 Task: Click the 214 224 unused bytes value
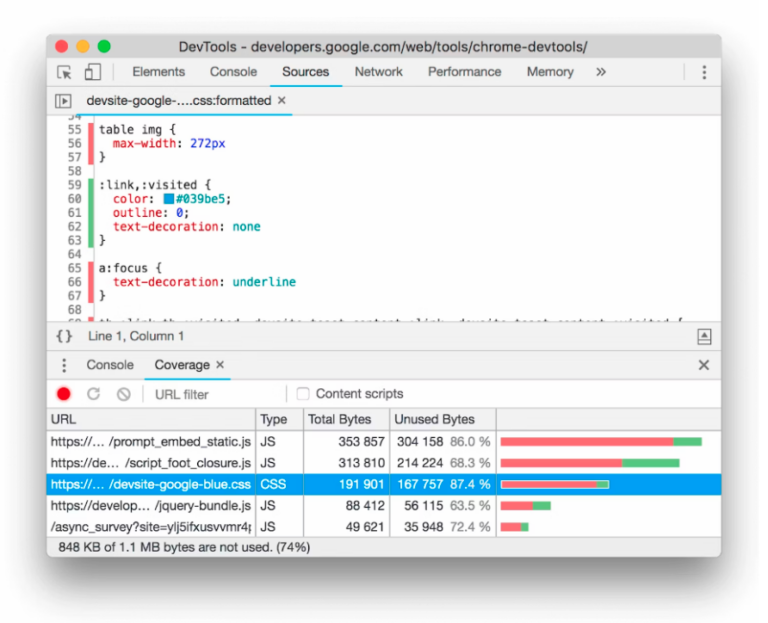[x=420, y=463]
